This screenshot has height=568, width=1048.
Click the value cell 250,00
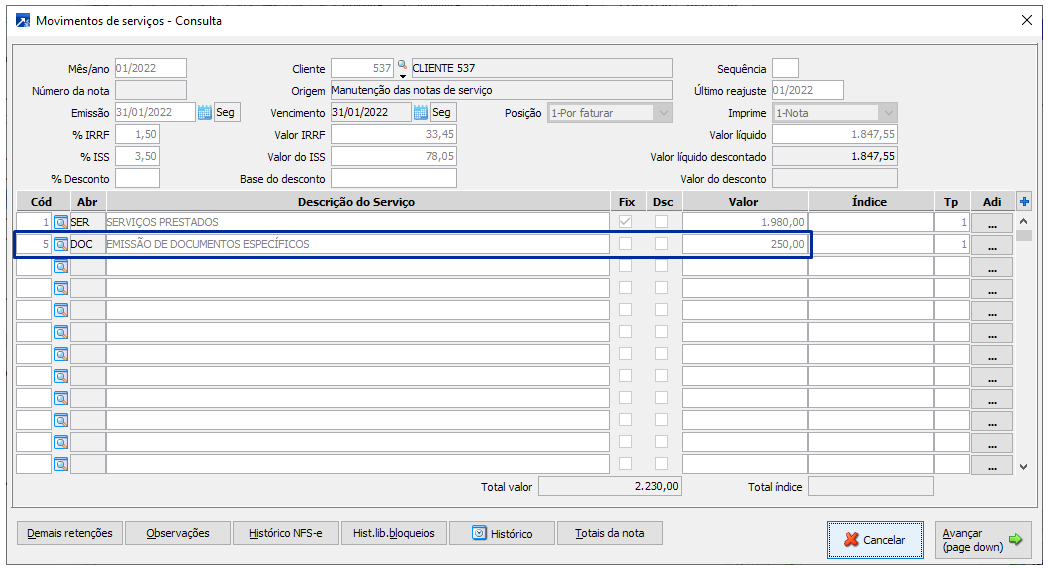coord(745,245)
